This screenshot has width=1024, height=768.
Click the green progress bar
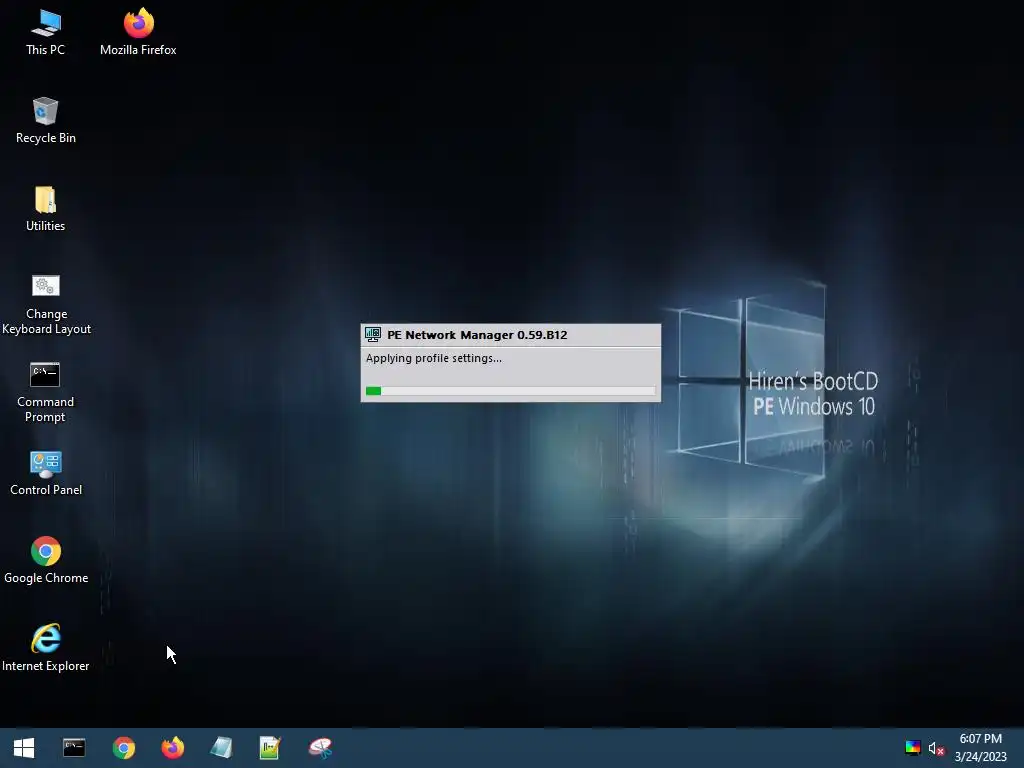(511, 391)
